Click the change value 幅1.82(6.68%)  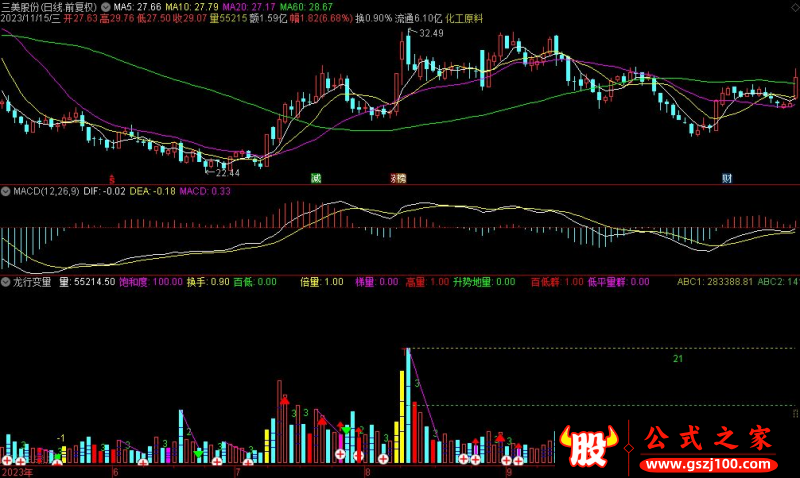[x=321, y=18]
